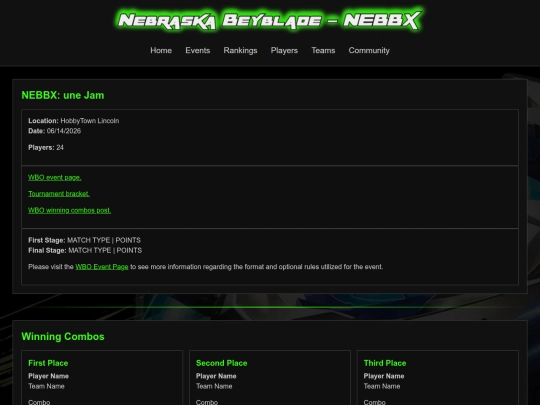The image size is (540, 405).
Task: Click the Final Stage match type line
Action: tap(85, 250)
